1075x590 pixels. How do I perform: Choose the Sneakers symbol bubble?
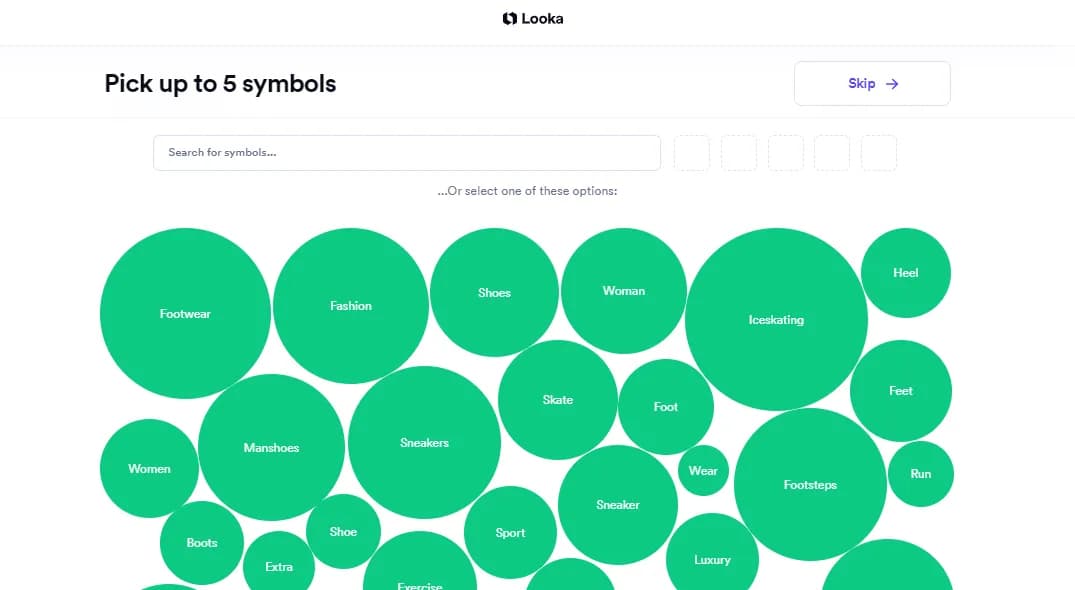[424, 442]
